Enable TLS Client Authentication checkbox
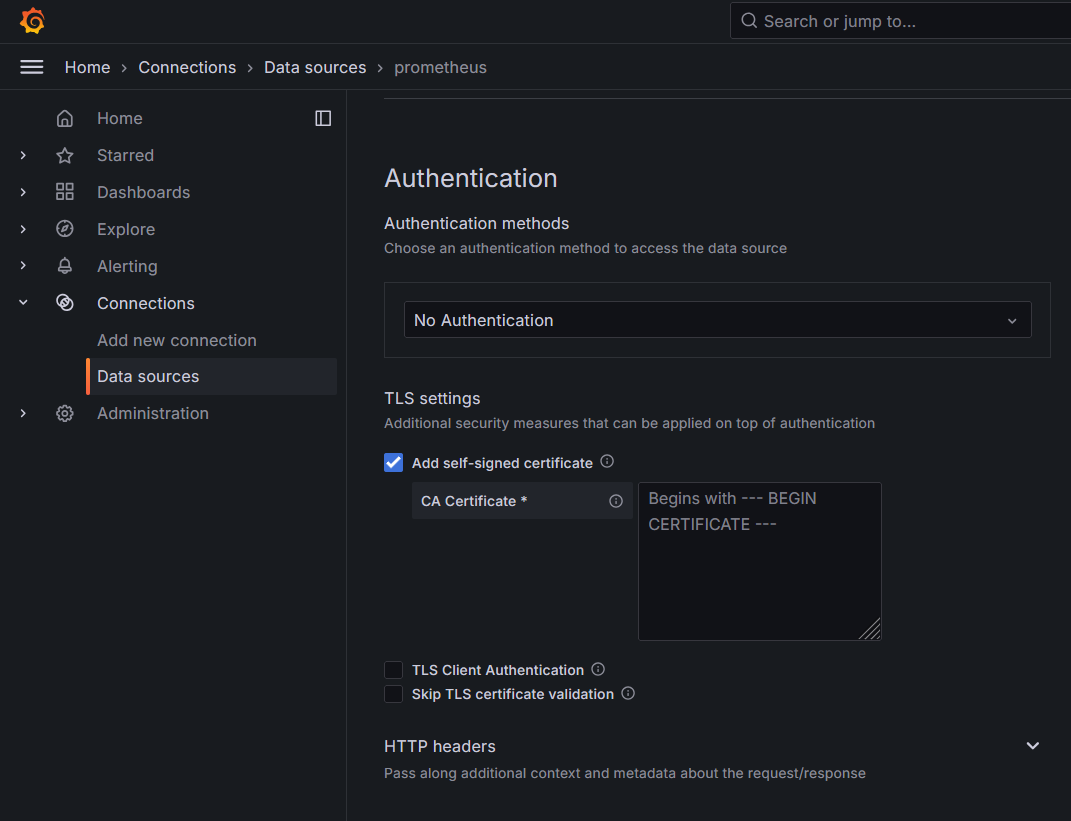 pyautogui.click(x=394, y=670)
